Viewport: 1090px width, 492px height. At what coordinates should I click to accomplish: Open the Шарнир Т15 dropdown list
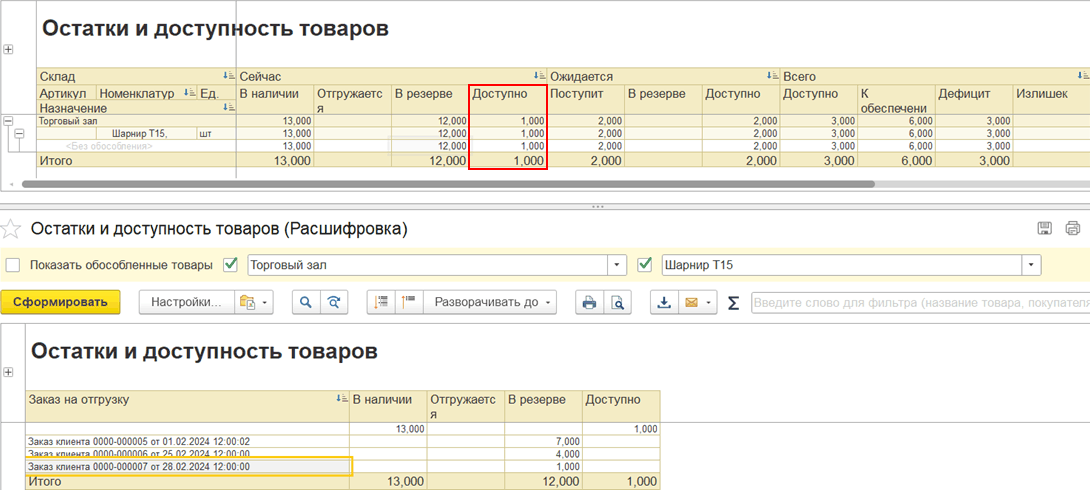coord(1031,265)
